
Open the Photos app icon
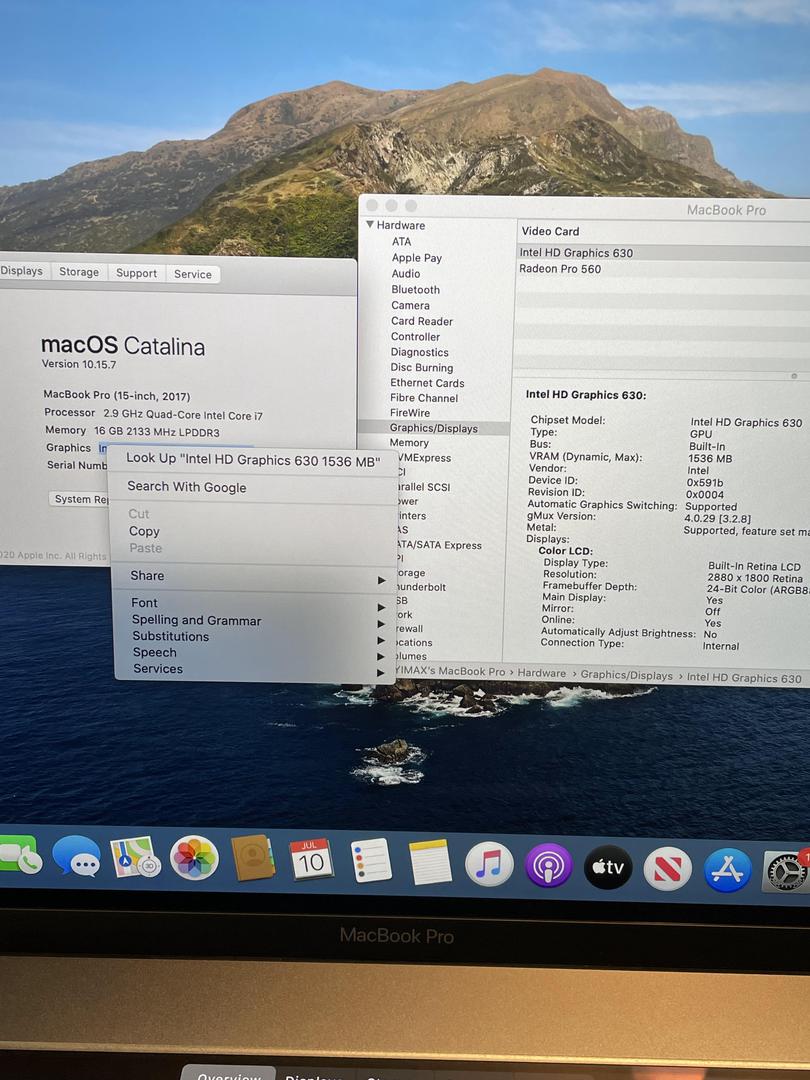194,858
